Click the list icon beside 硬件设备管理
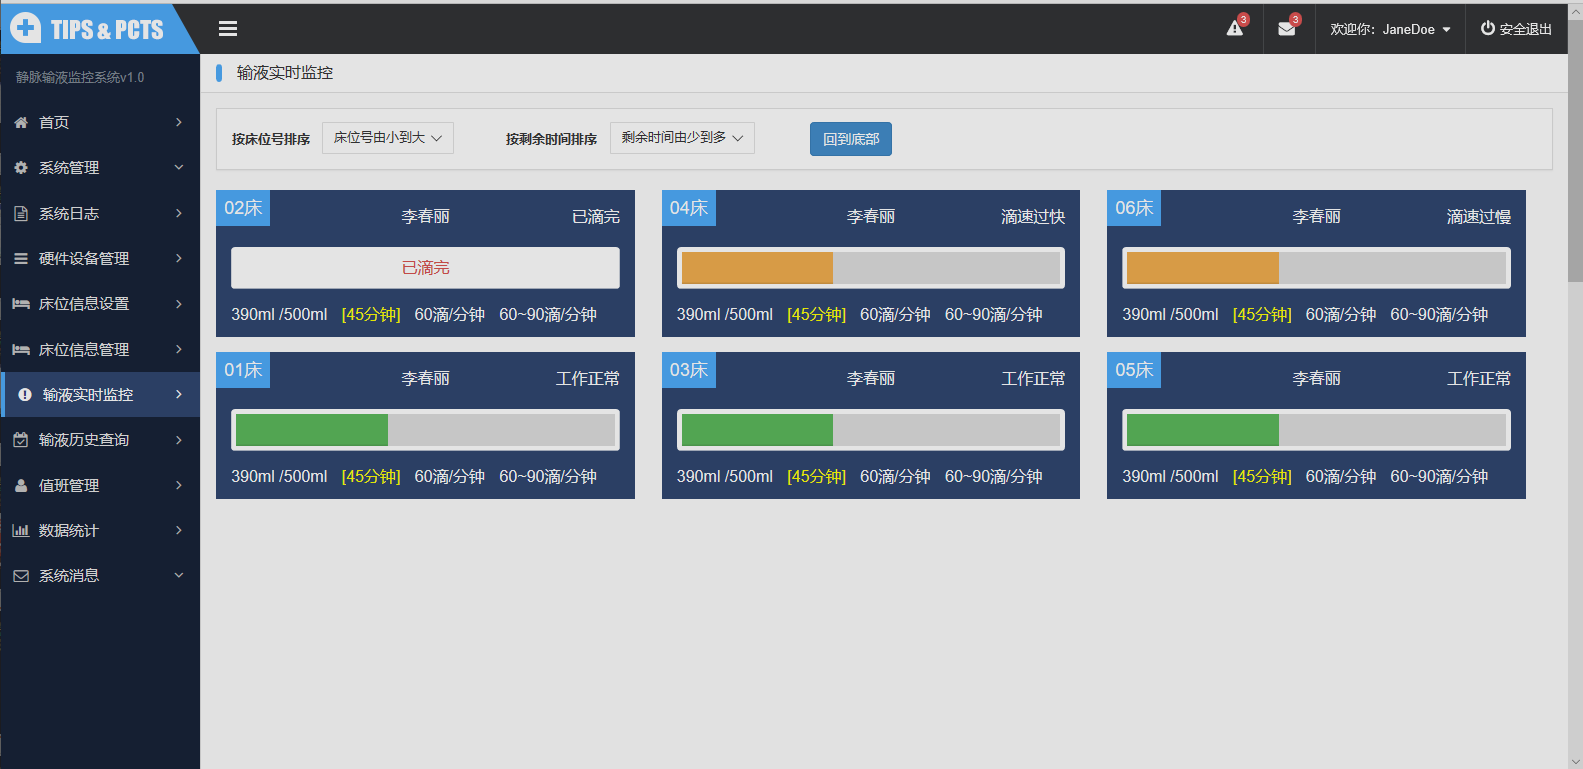 [21, 258]
